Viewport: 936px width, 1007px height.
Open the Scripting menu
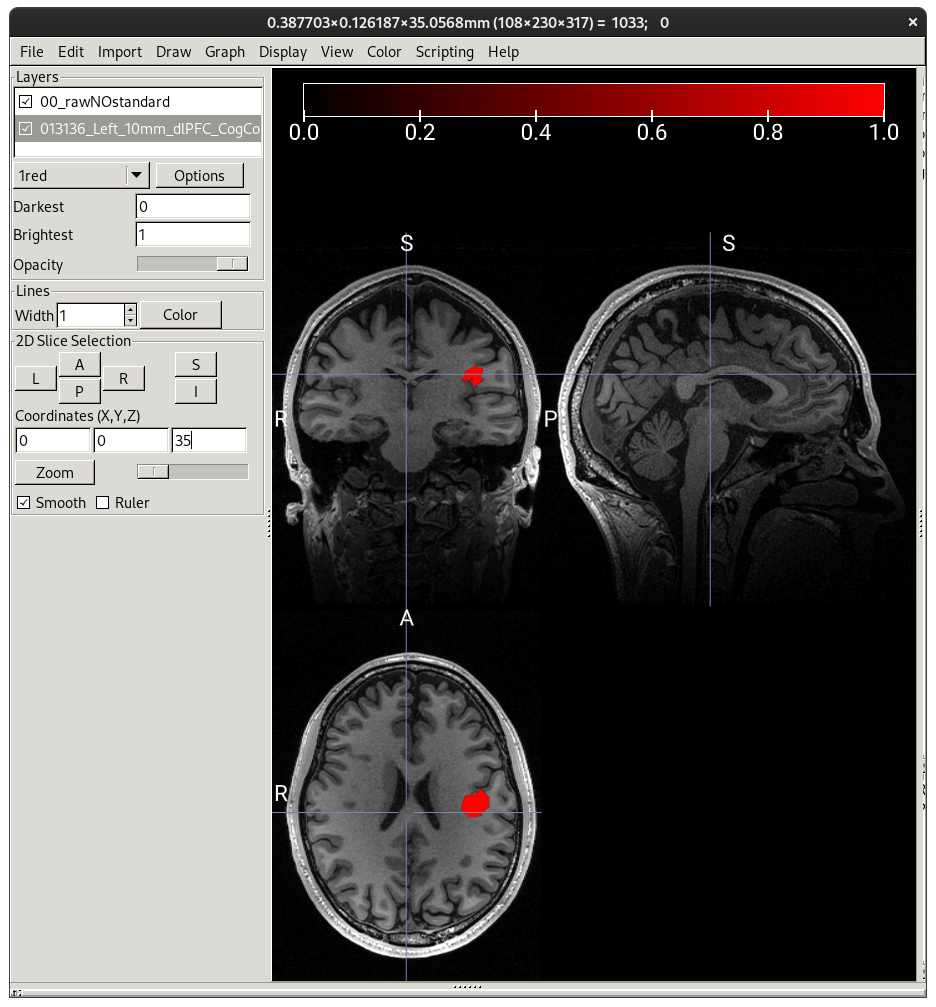(444, 52)
